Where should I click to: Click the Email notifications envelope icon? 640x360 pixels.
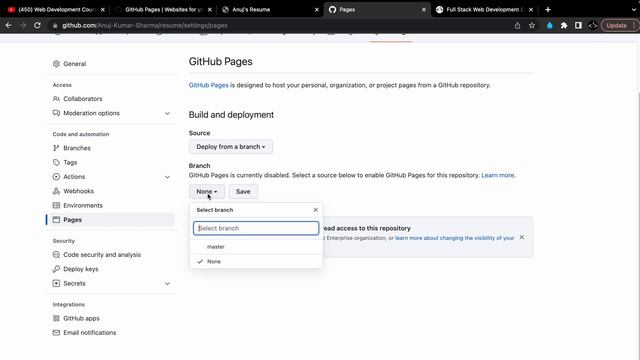coord(56,333)
